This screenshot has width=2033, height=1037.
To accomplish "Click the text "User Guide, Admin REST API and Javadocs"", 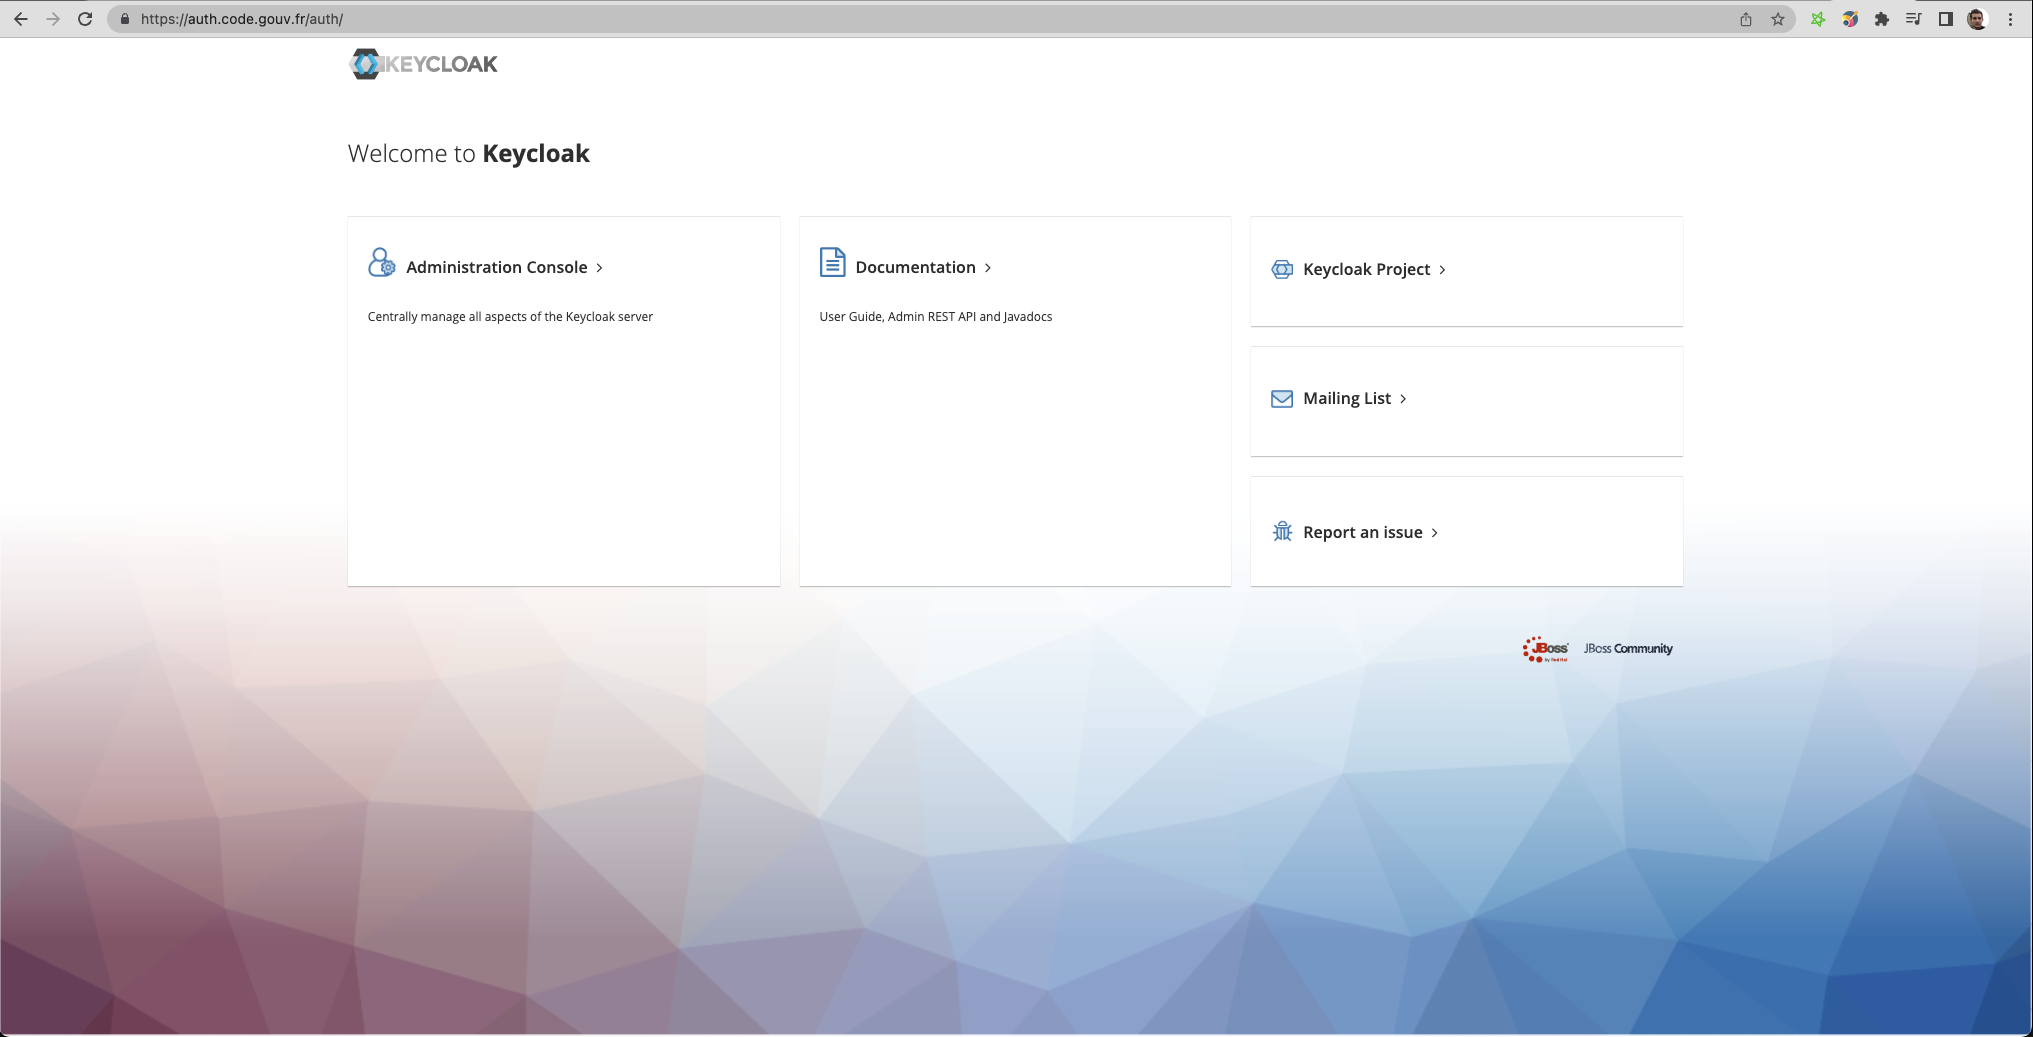I will coord(936,317).
